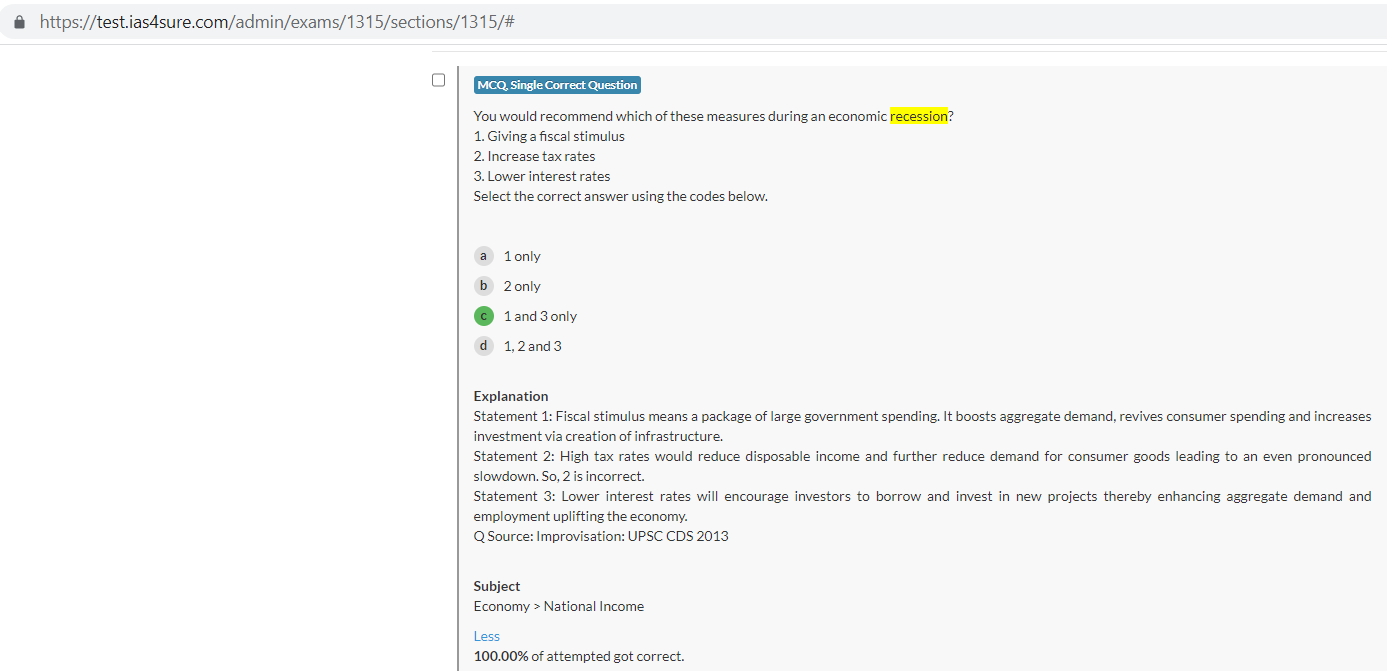The image size is (1387, 671).
Task: Click the highlighted word recession
Action: [918, 116]
